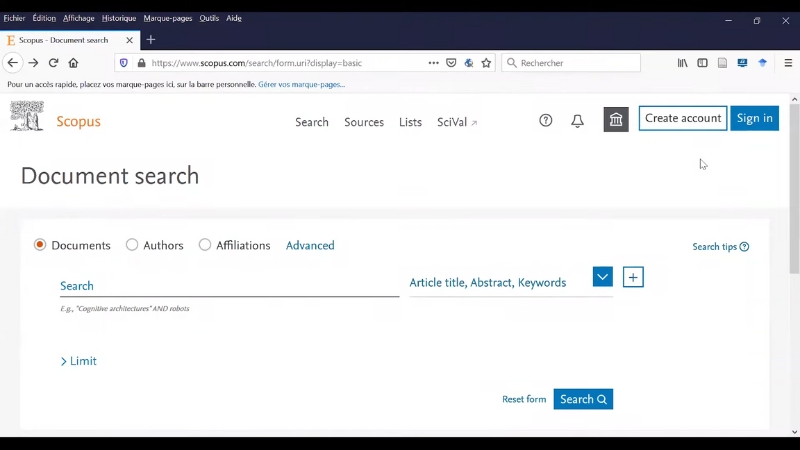Screen dimensions: 800x450
Task: Click the blue graduation cap extension icon
Action: click(763, 63)
